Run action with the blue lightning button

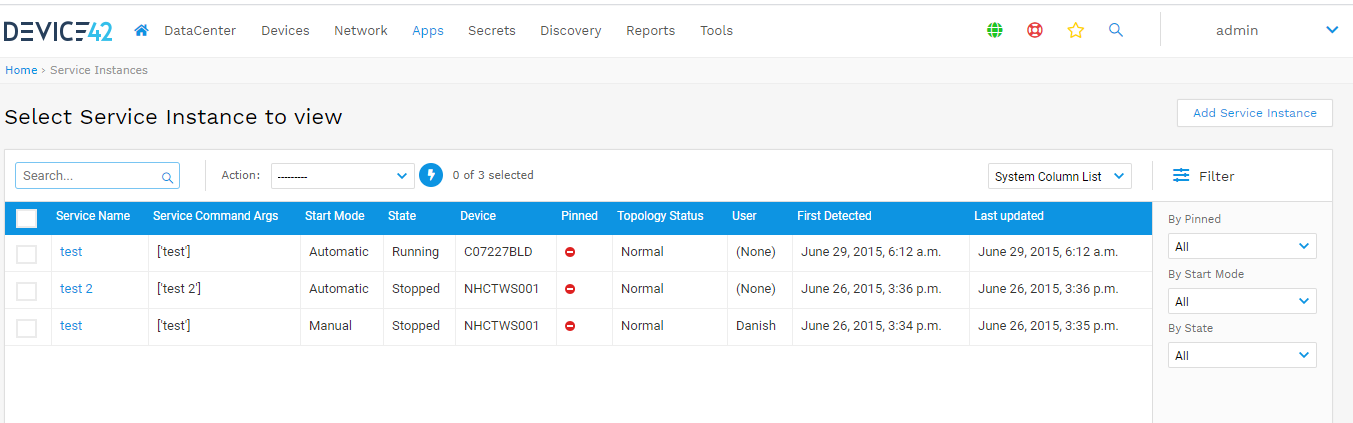[x=430, y=175]
